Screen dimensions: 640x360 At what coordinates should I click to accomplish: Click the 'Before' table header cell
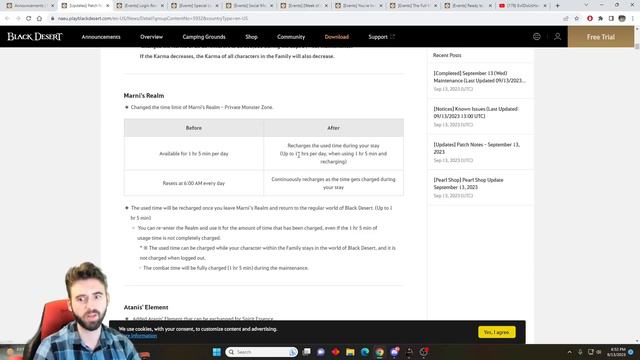(x=193, y=128)
